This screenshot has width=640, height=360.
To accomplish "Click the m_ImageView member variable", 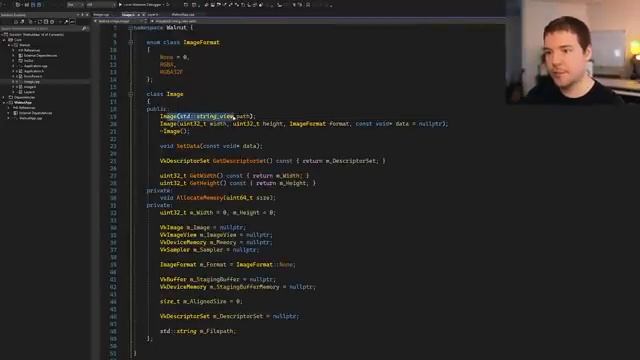I will (218, 235).
